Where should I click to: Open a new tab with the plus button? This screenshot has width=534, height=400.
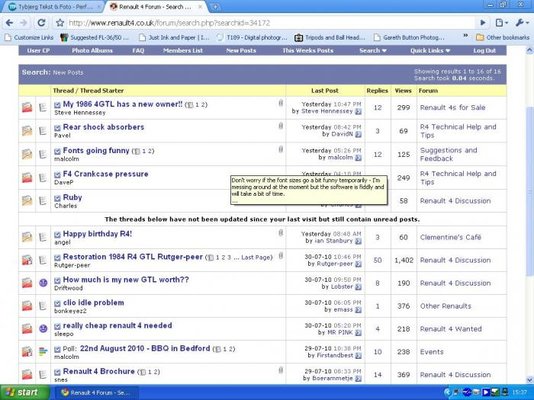point(215,6)
